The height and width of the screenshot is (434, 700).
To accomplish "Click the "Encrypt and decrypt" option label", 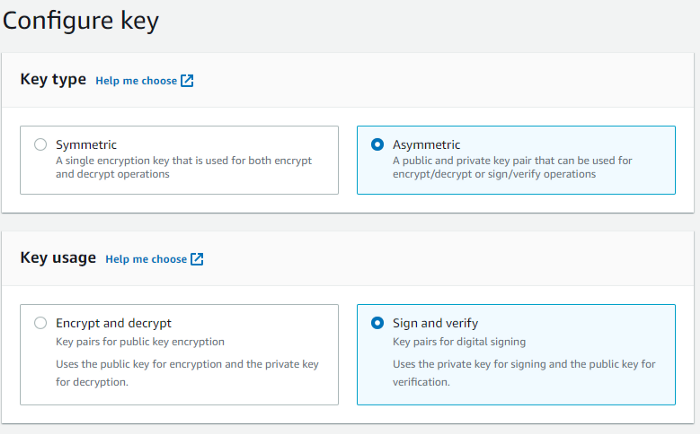I will point(113,323).
